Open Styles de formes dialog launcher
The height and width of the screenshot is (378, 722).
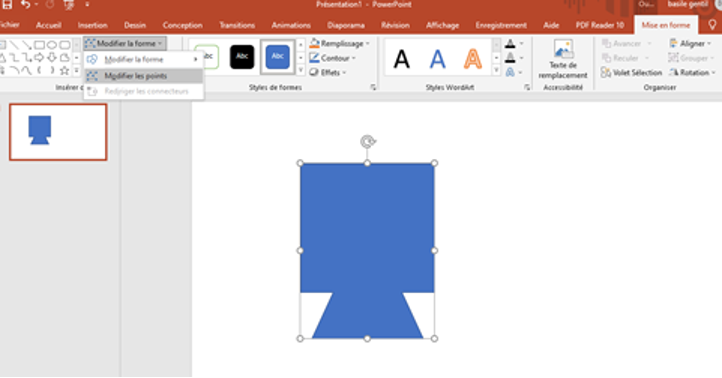pyautogui.click(x=373, y=87)
